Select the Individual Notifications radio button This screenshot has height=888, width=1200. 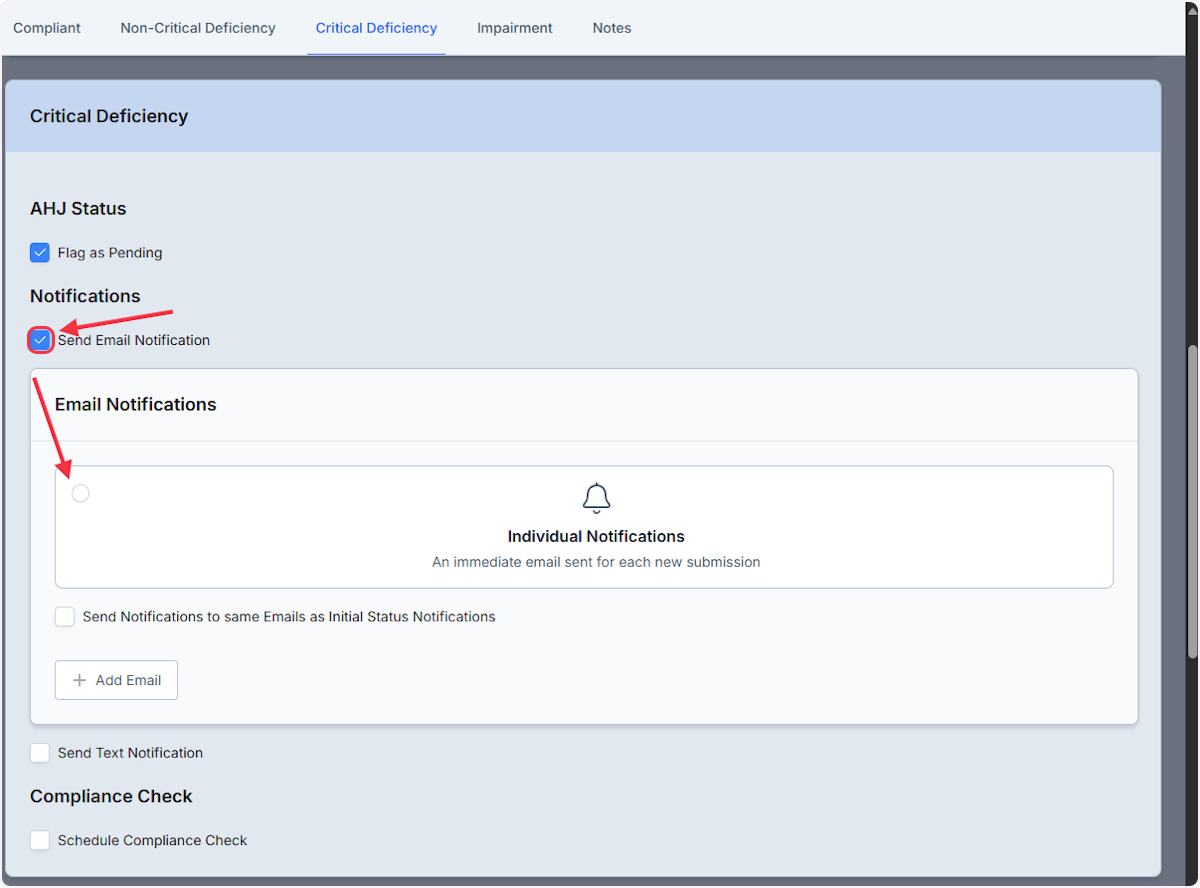point(81,493)
